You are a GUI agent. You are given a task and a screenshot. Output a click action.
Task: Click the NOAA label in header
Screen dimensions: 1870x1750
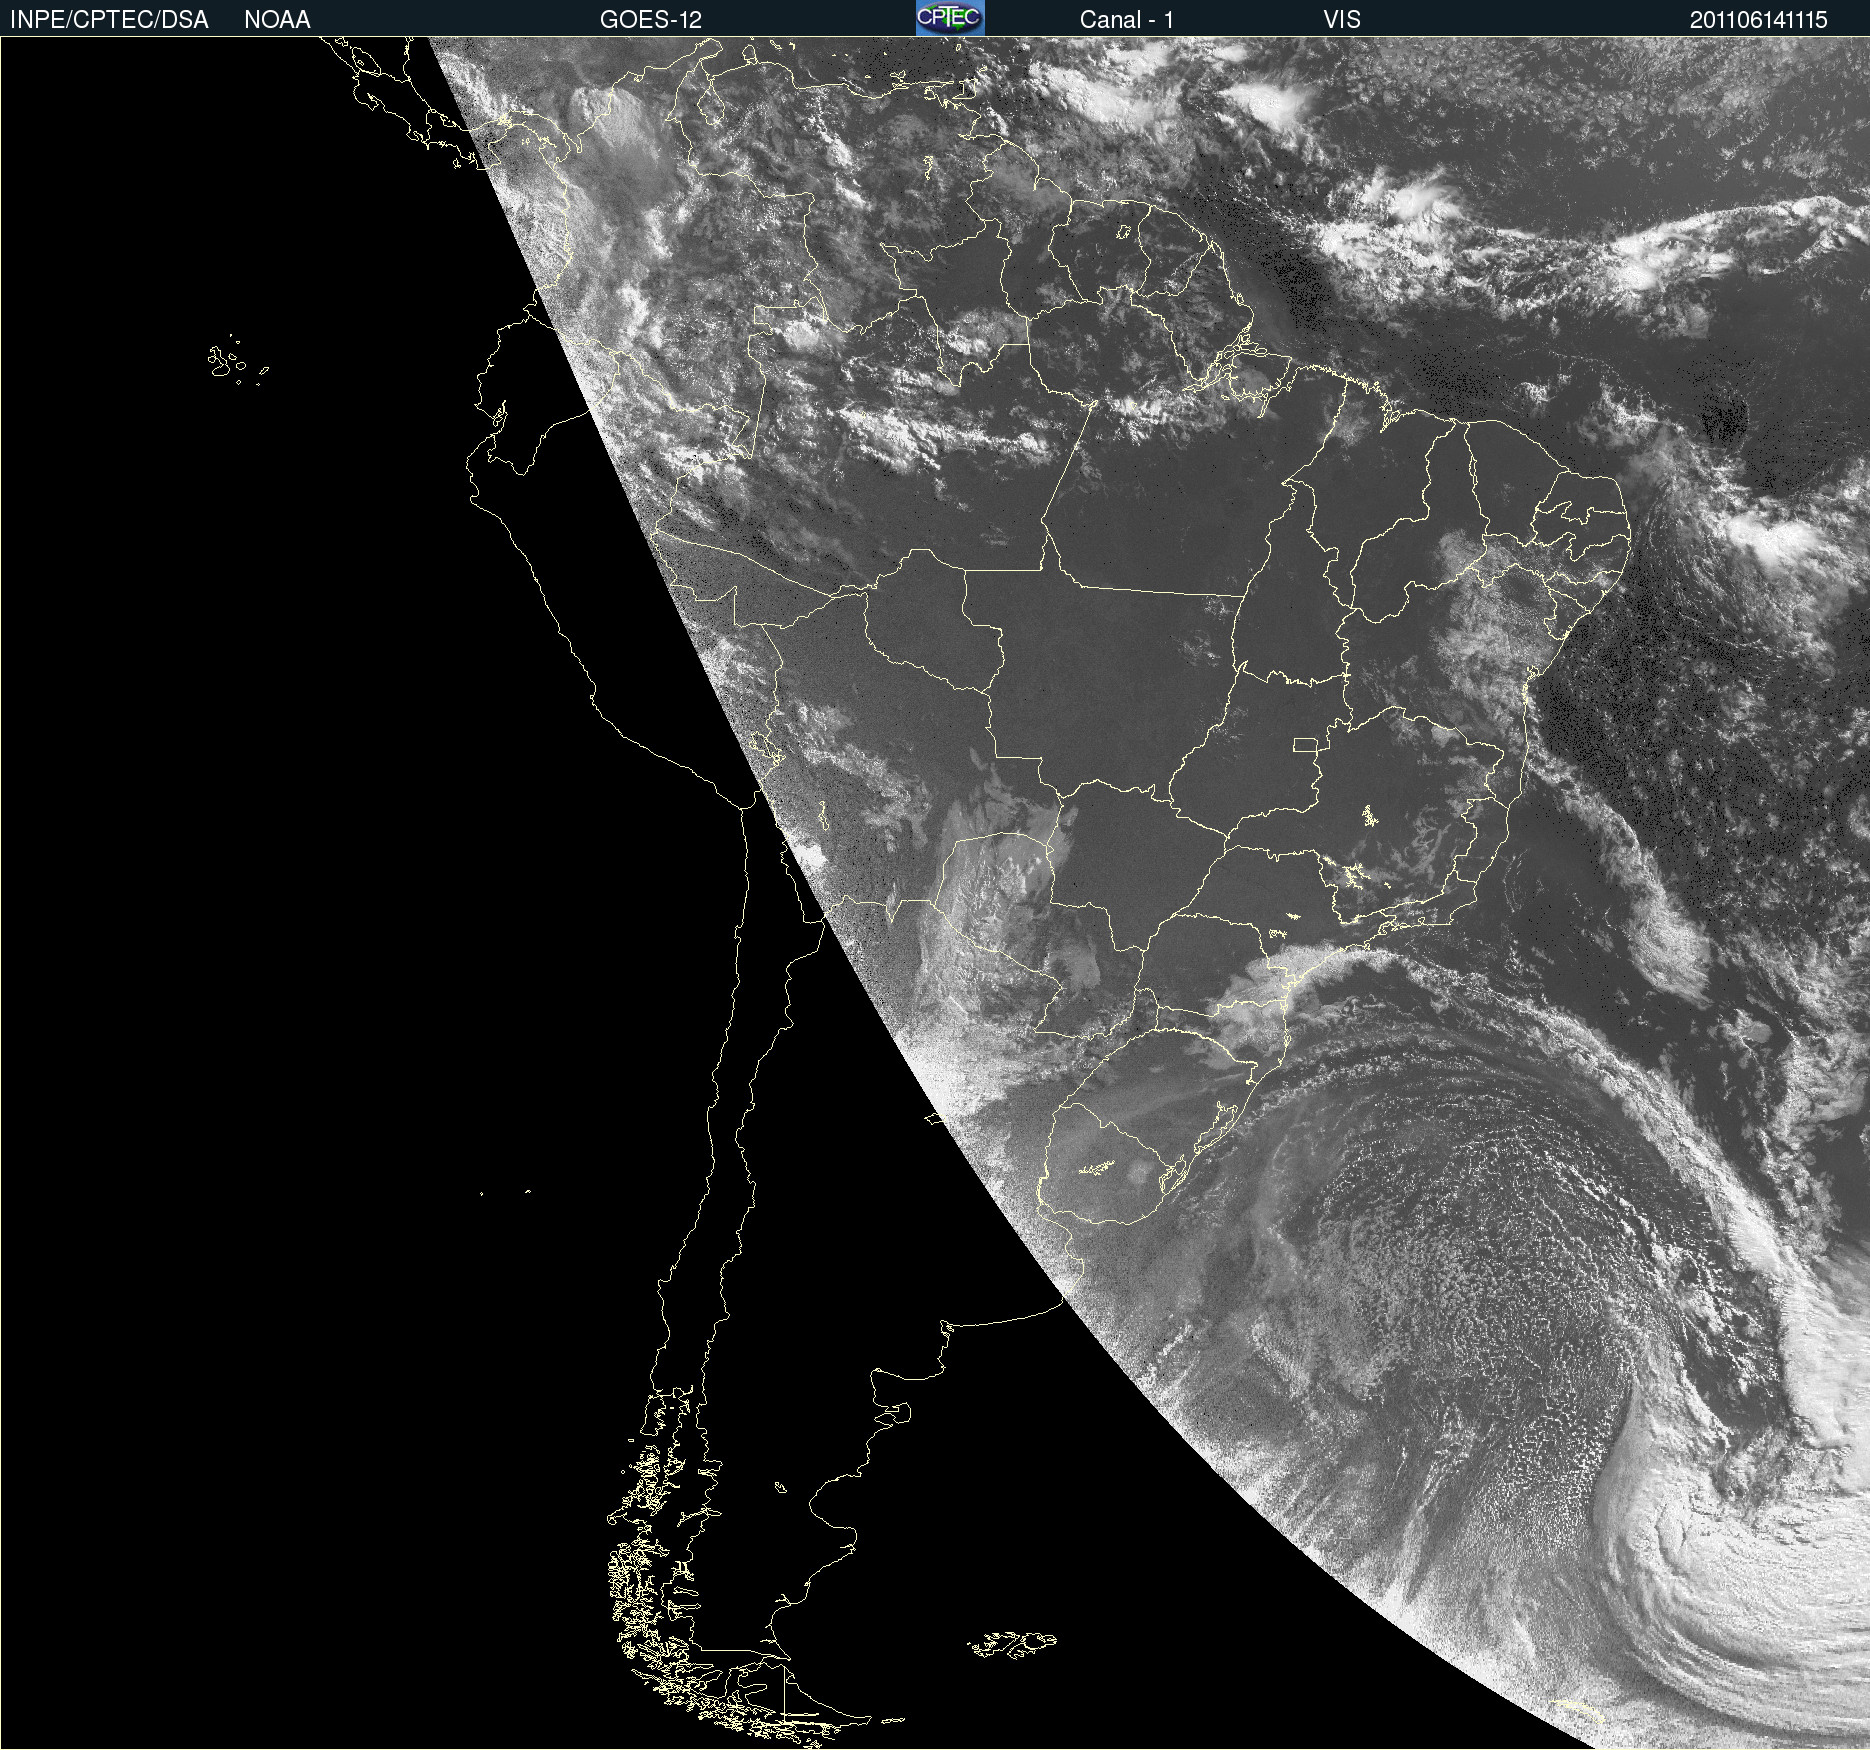(x=277, y=20)
